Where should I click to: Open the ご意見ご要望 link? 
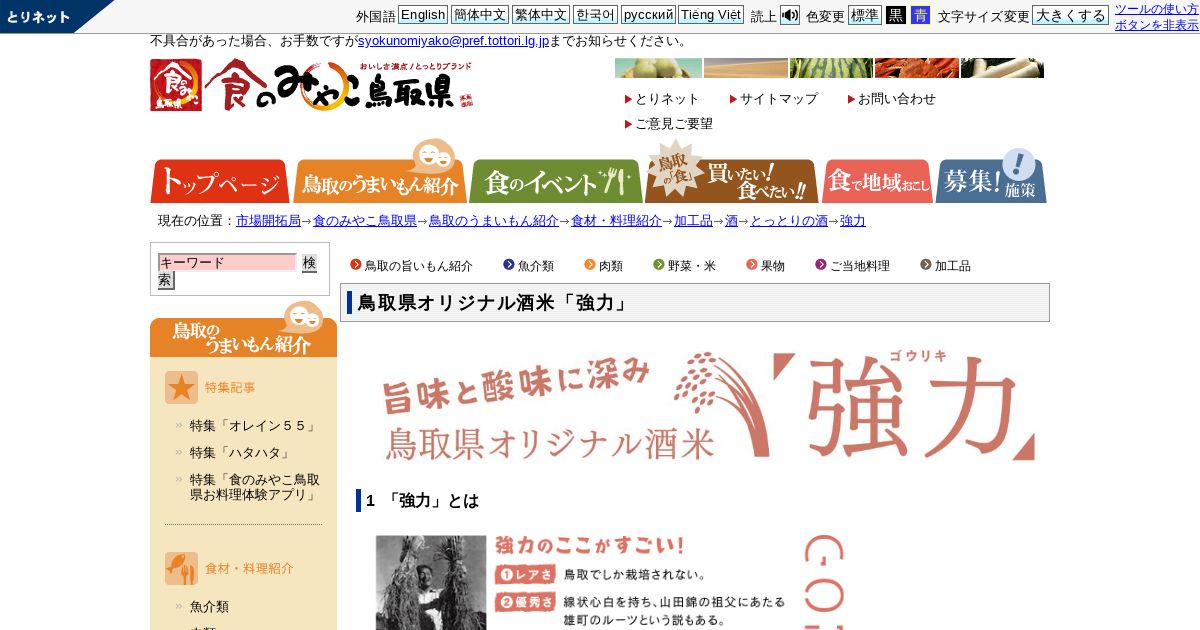(673, 124)
